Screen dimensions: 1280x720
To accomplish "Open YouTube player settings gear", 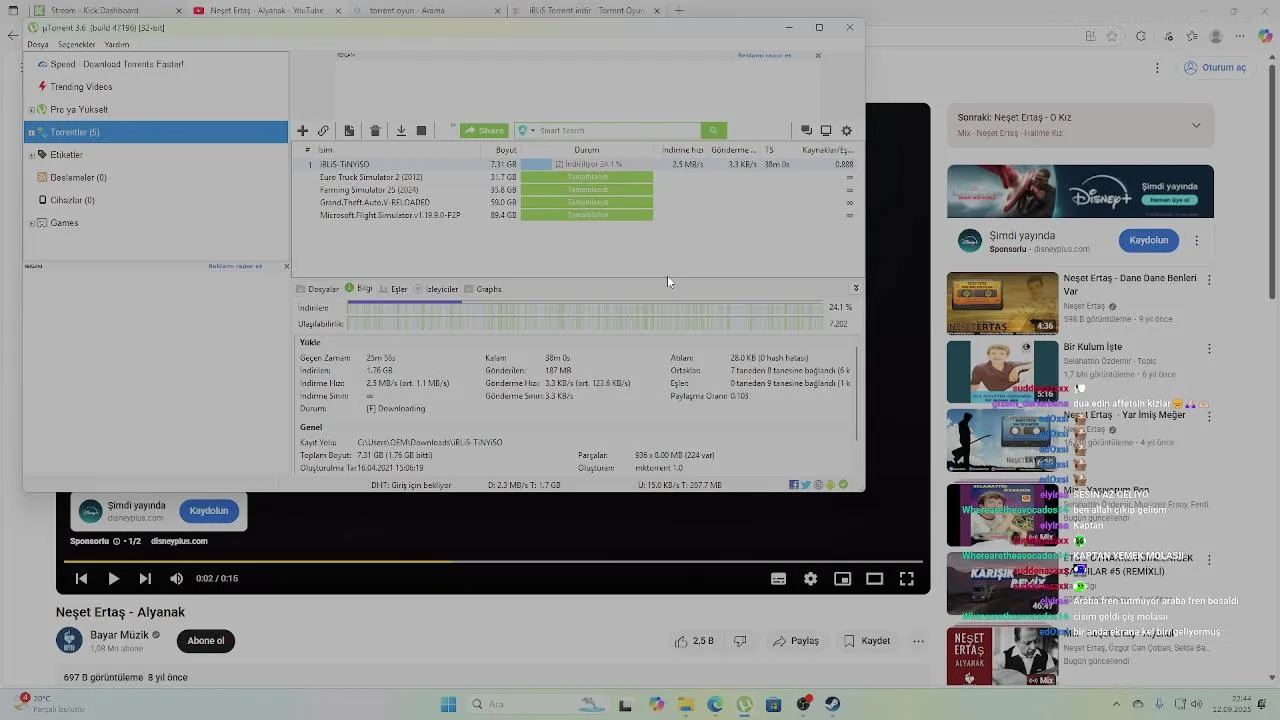I will pyautogui.click(x=810, y=579).
